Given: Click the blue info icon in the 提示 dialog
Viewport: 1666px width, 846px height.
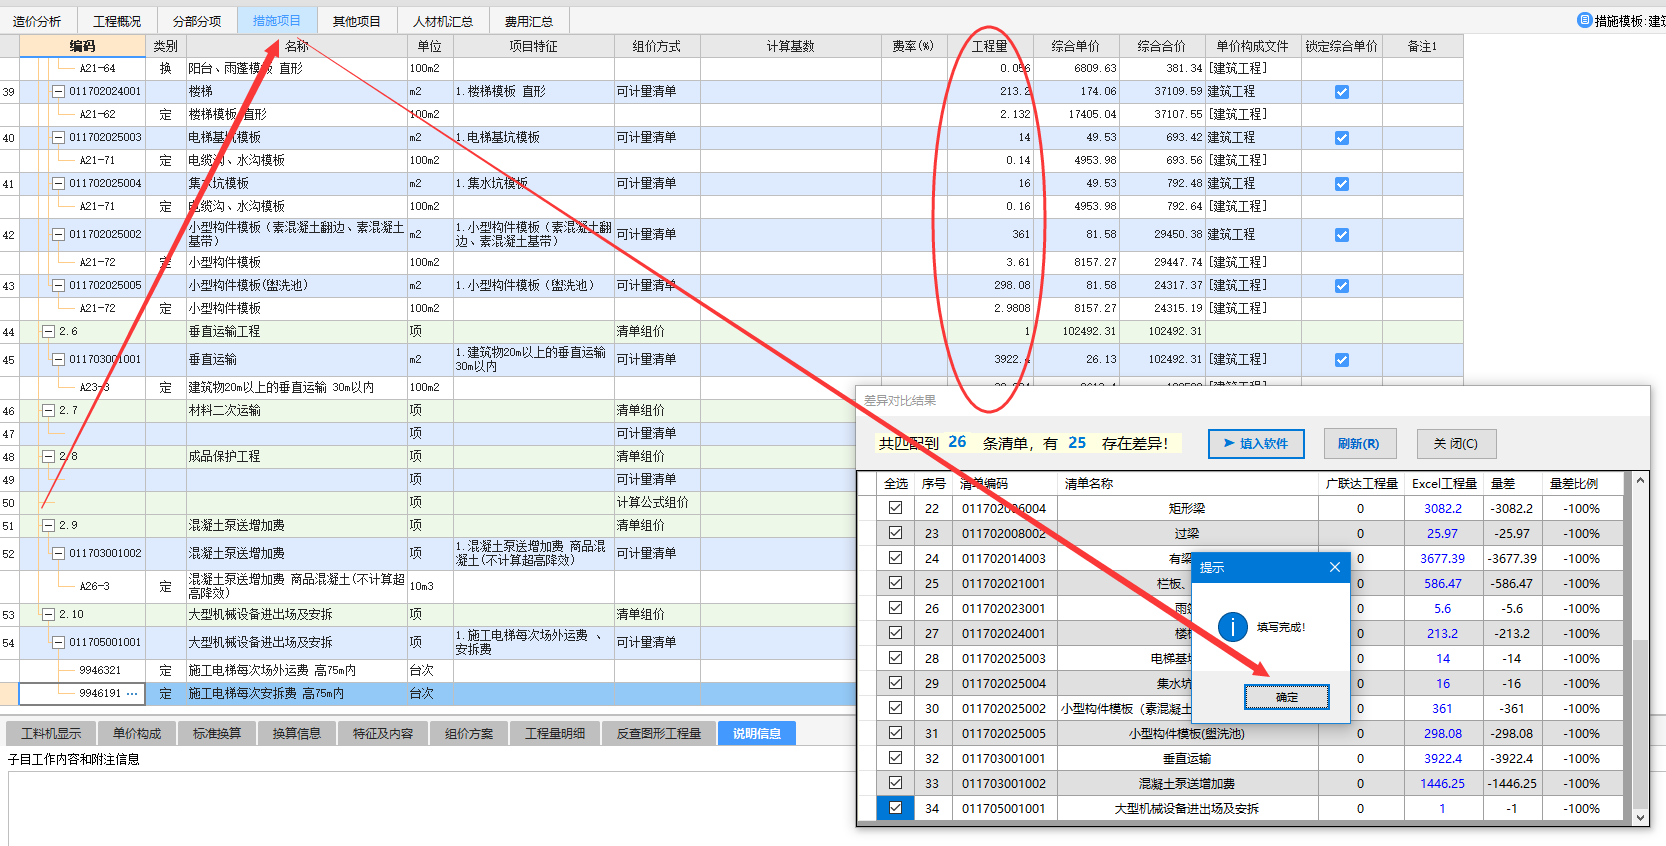Looking at the screenshot, I should tap(1232, 627).
